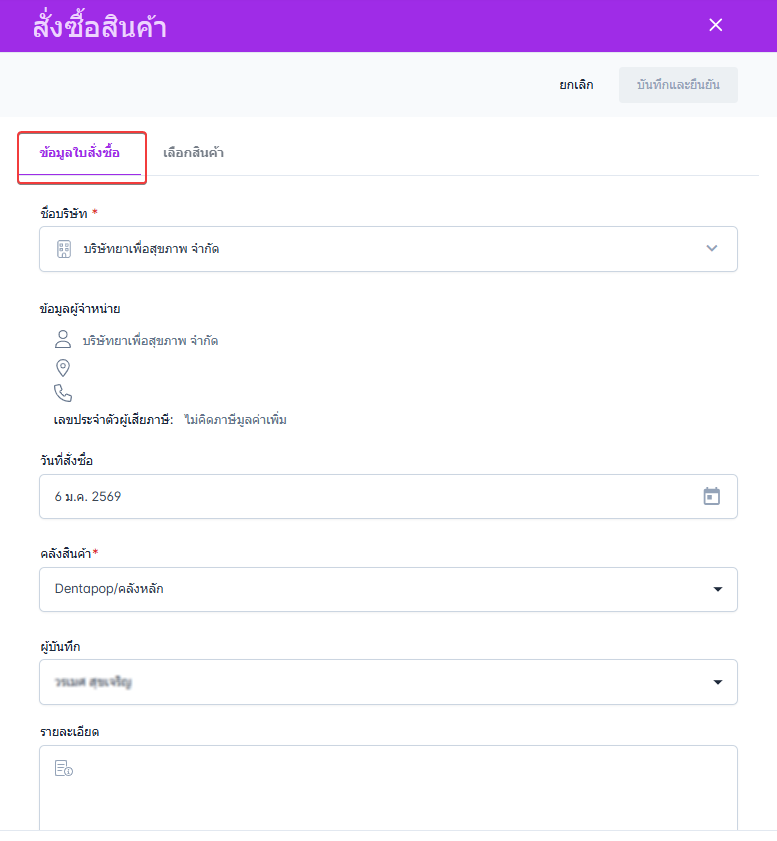Click the ไม่คิดภาษีมูลค่าเพิ่ม tax text

click(236, 420)
